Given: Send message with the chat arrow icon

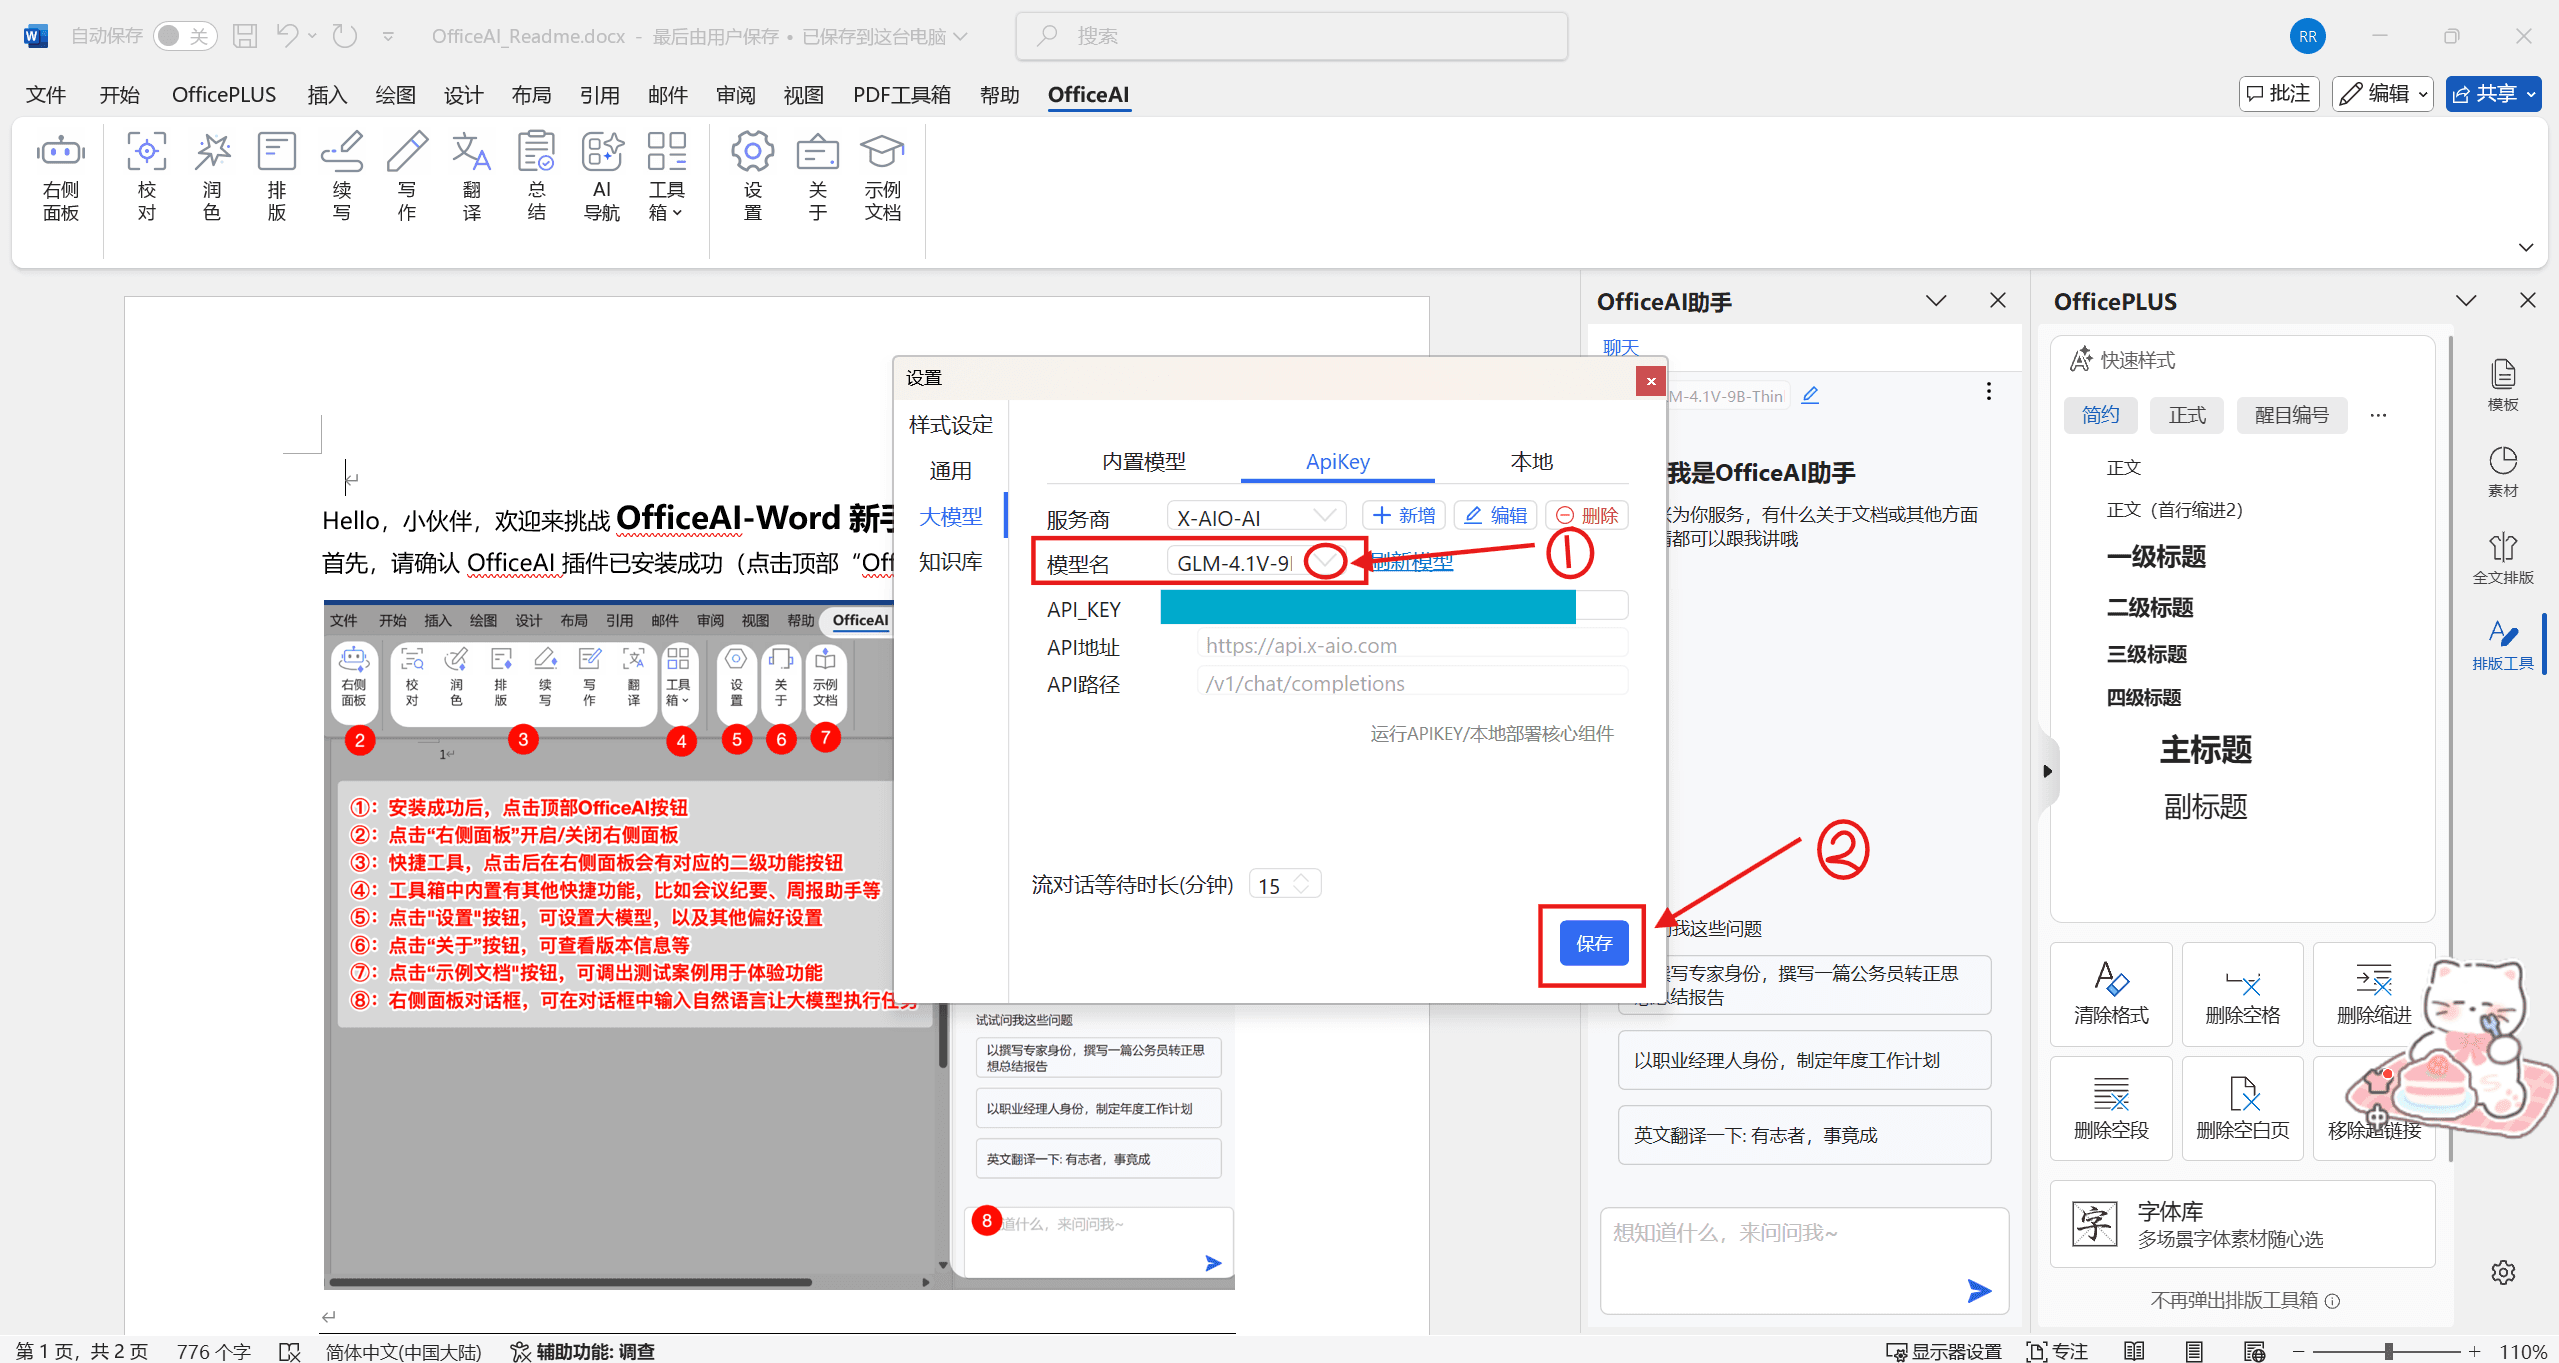Looking at the screenshot, I should click(1978, 1290).
